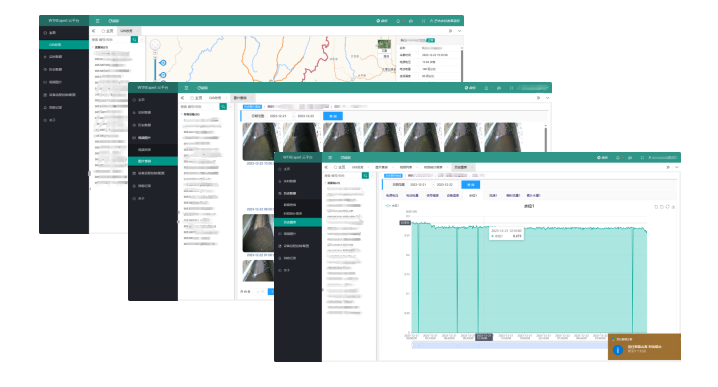Click the map pan compass control in the GIS window
Screen dimensions: 718x387
point(155,45)
